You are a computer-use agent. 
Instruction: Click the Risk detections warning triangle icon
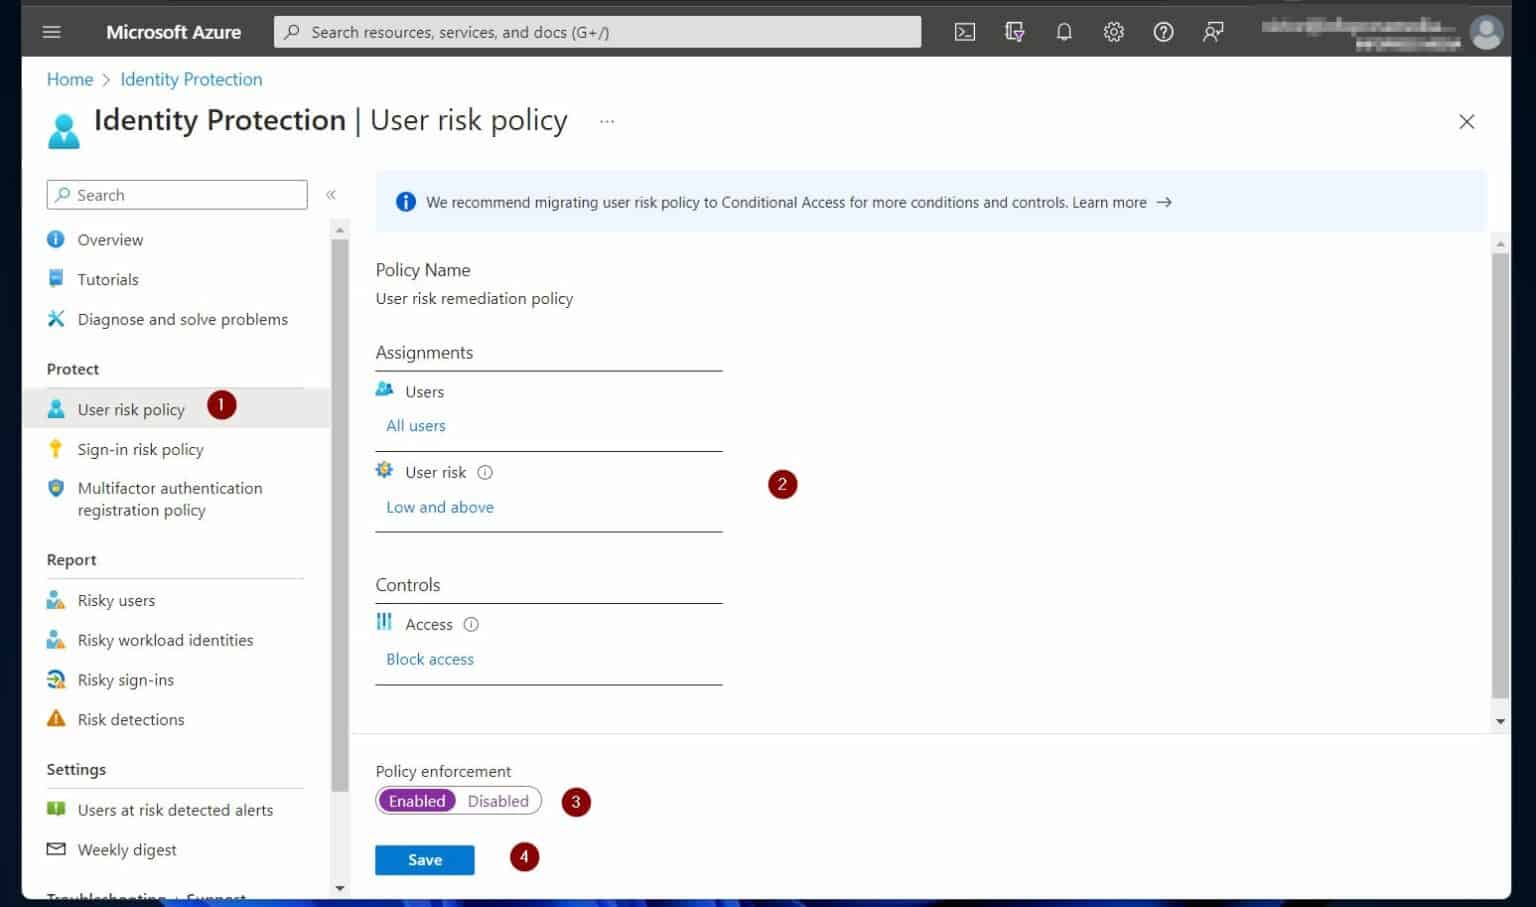(x=56, y=719)
